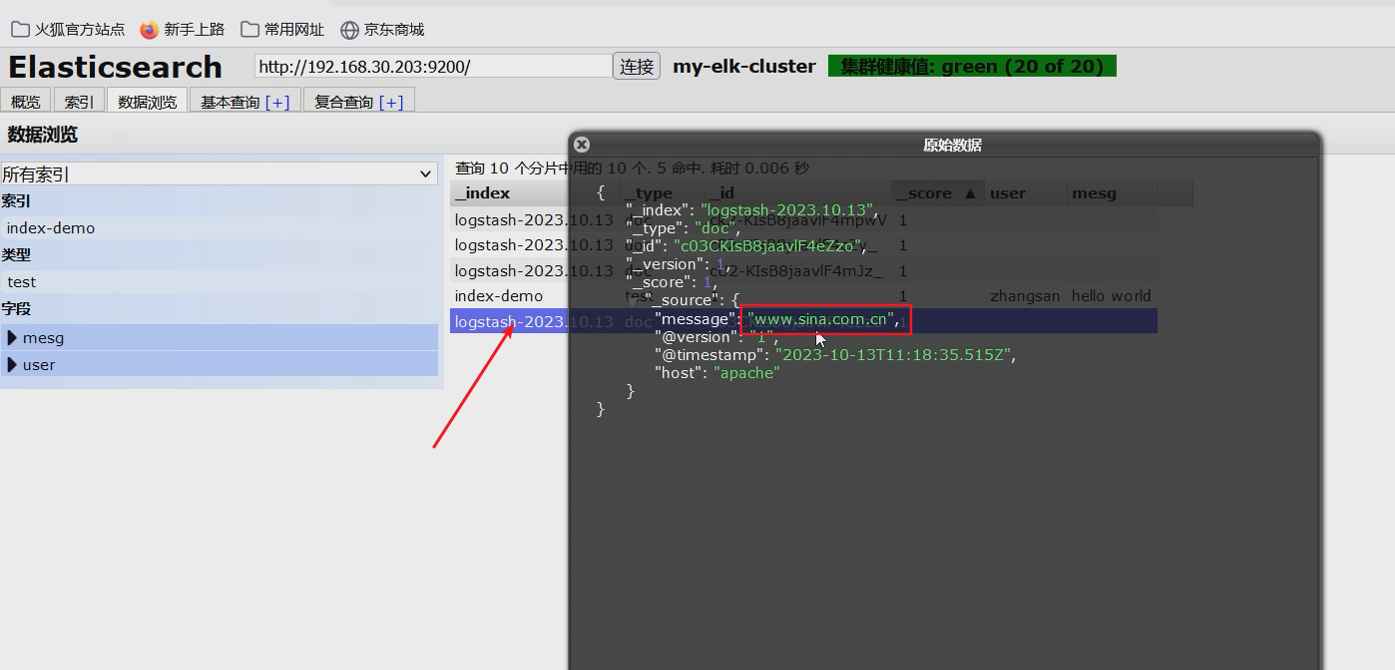
Task: Switch to the 概览 overview tab
Action: [26, 102]
